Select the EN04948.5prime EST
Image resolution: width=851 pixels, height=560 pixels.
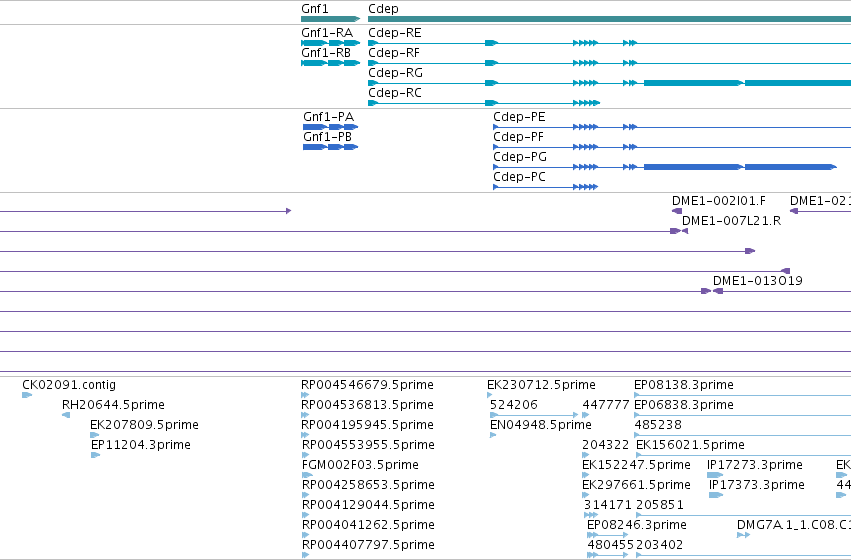tap(493, 435)
